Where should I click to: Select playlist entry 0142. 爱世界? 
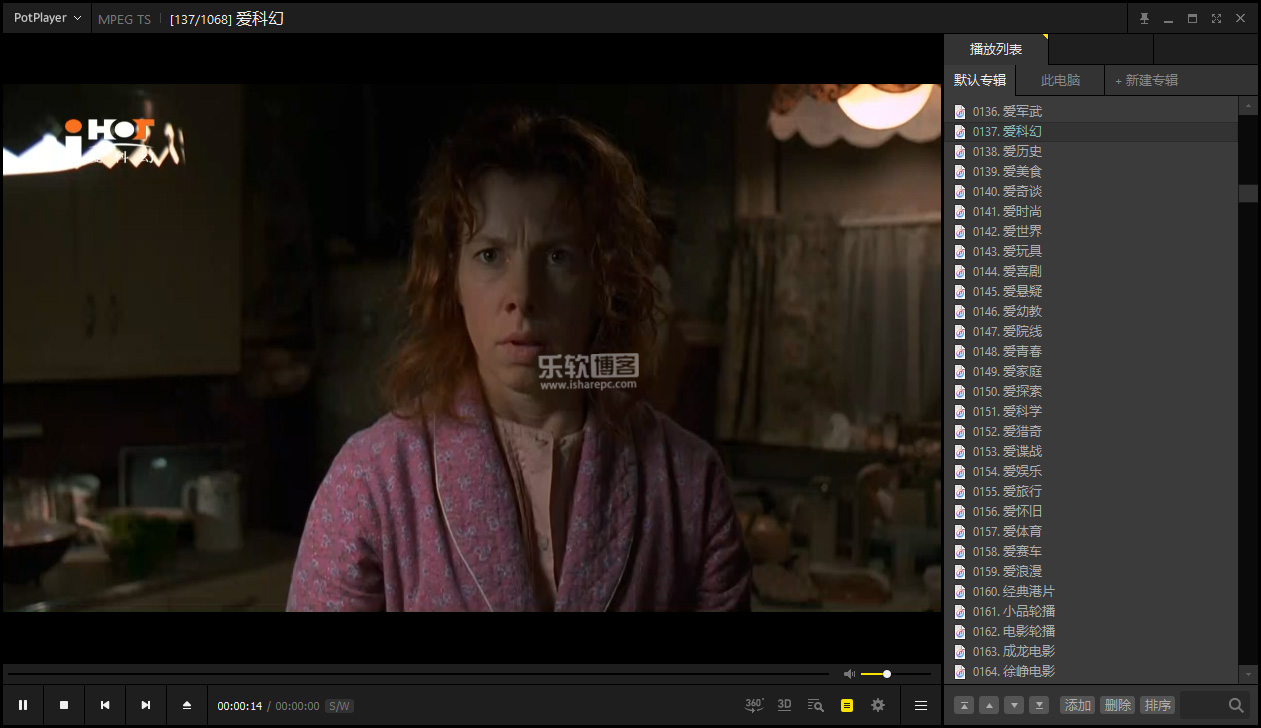1091,231
